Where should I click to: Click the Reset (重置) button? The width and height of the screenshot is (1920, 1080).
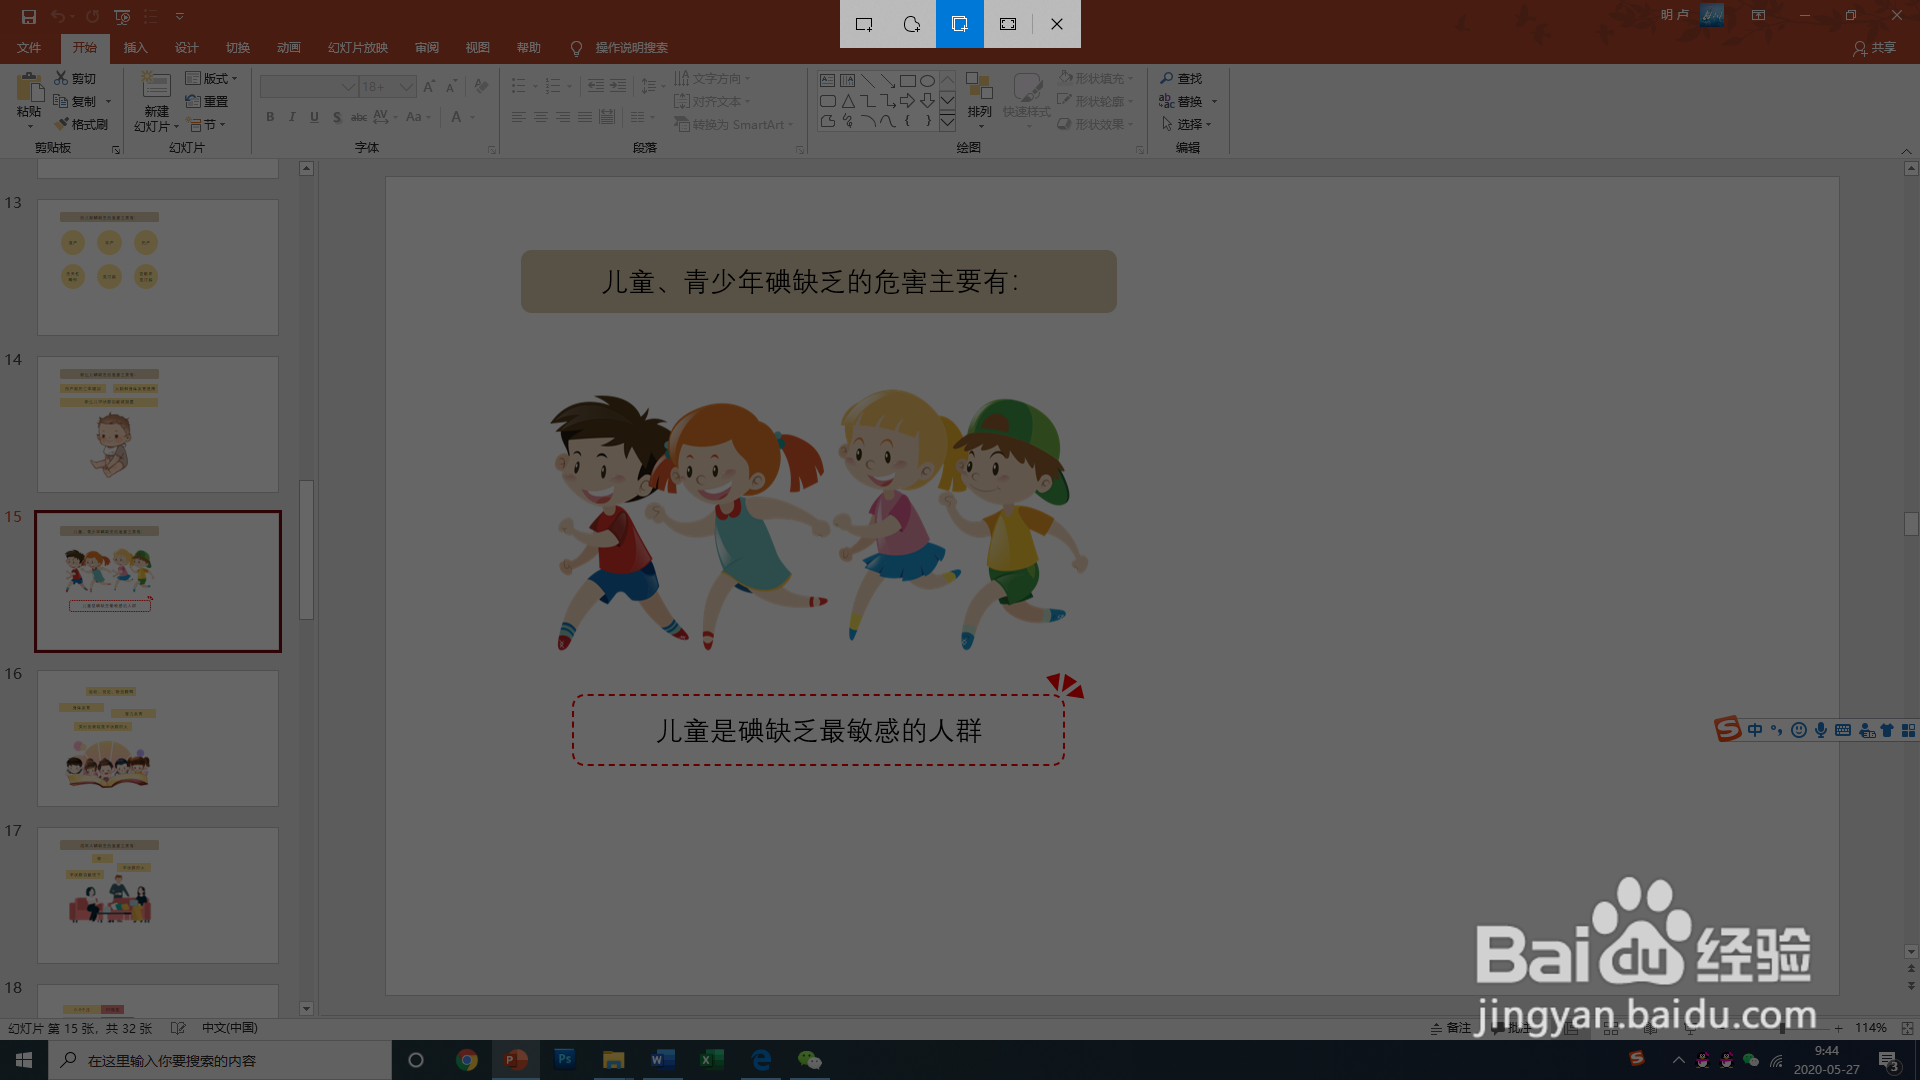tap(207, 101)
